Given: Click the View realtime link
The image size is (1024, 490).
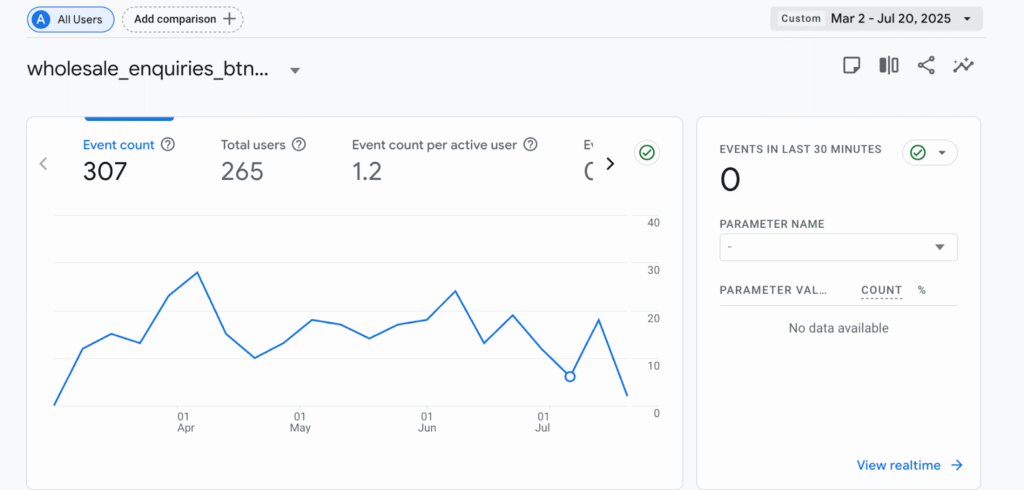Looking at the screenshot, I should coord(909,465).
